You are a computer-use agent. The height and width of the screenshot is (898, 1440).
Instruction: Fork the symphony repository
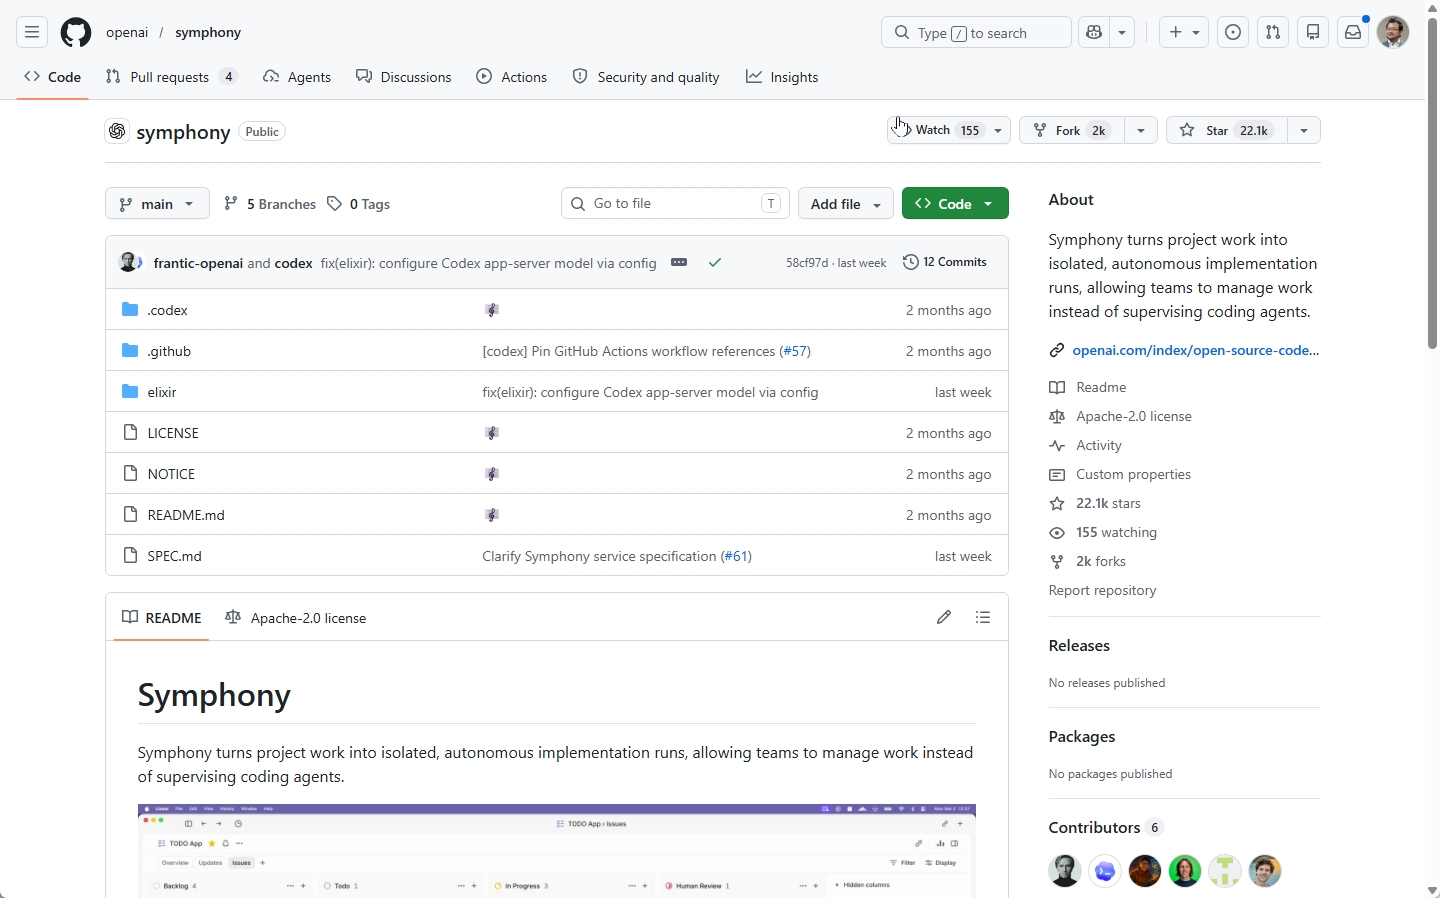point(1071,130)
